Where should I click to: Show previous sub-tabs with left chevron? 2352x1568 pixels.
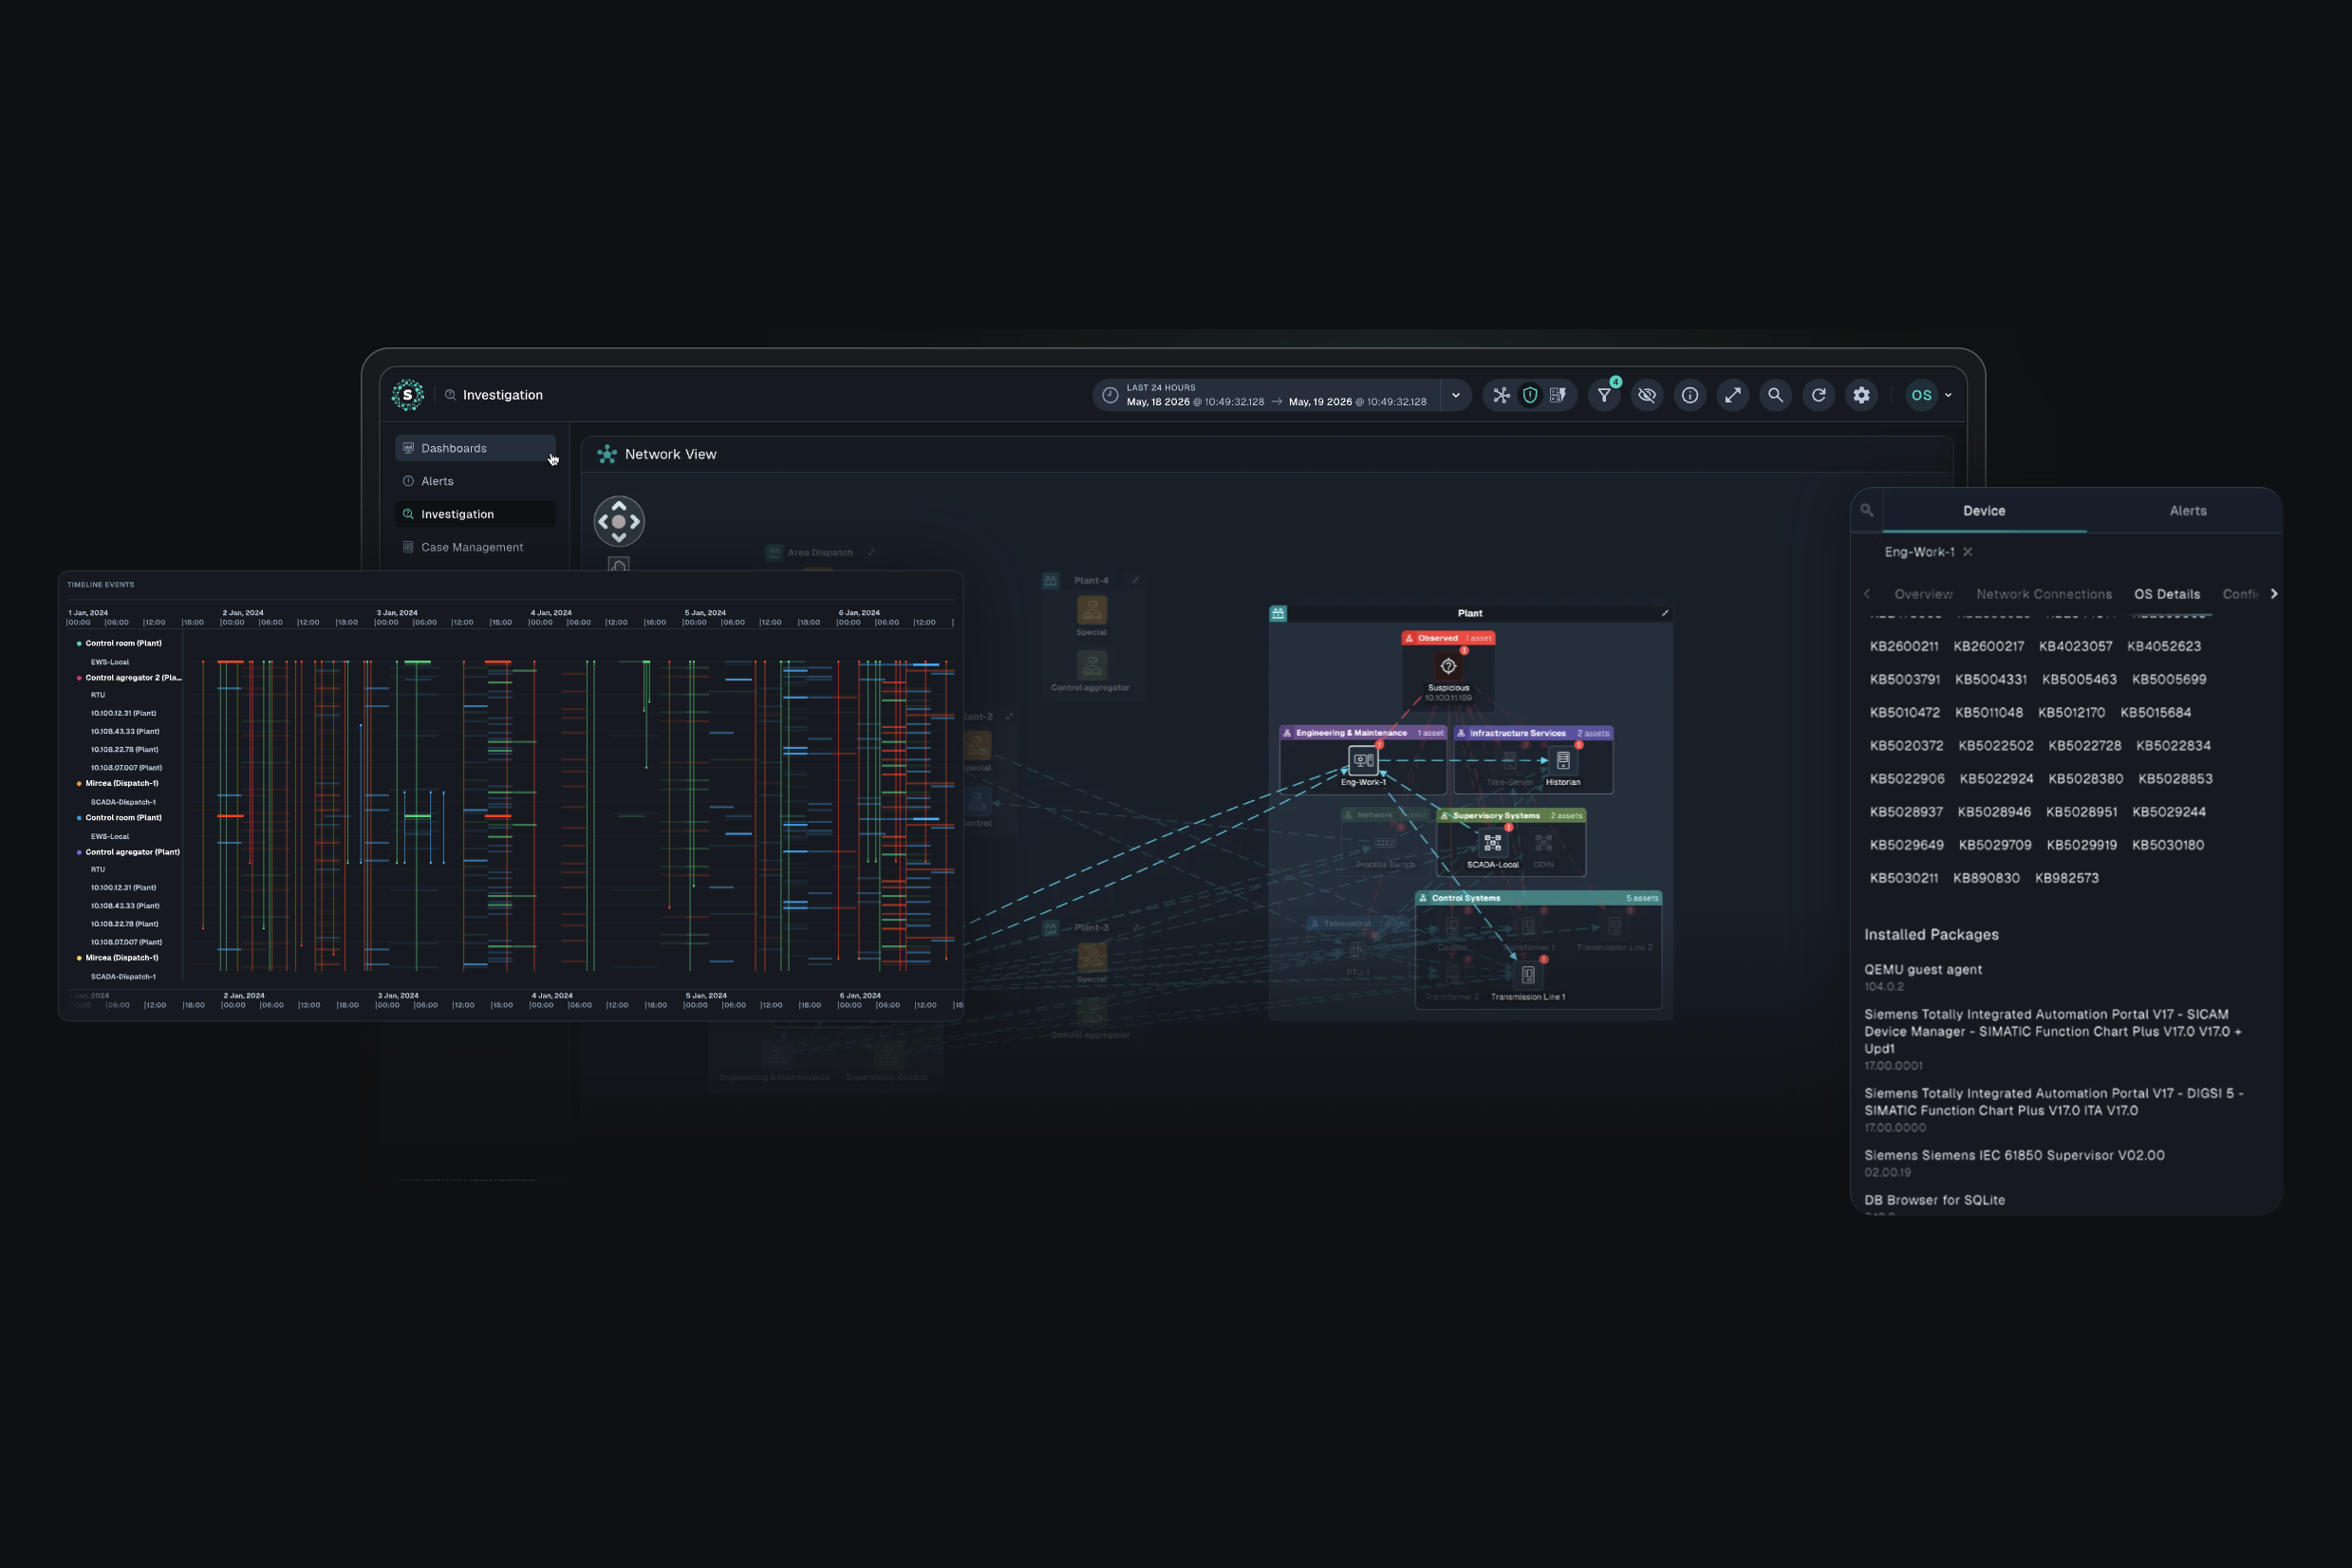(x=1867, y=594)
